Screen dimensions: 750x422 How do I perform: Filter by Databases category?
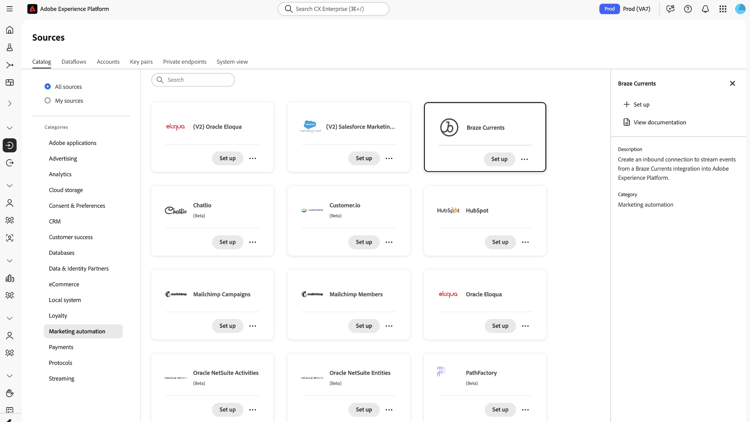pos(61,253)
